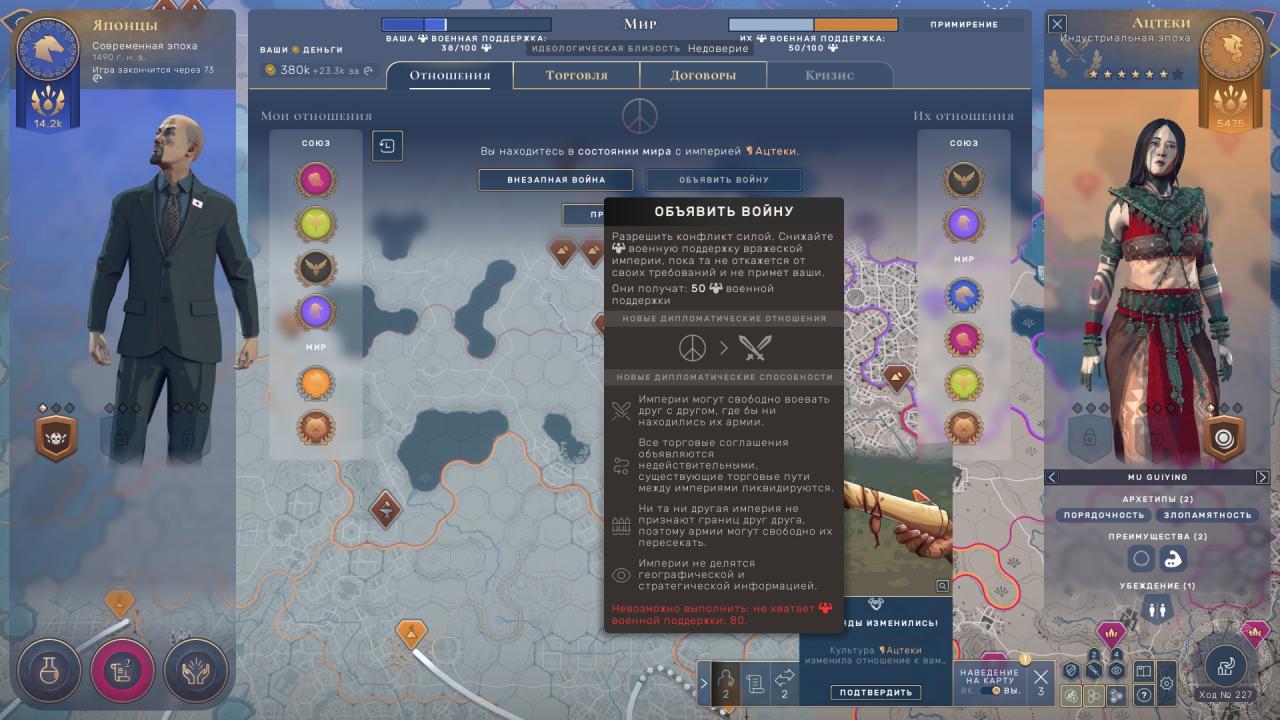The height and width of the screenshot is (720, 1280).
Task: Open the research flask button
Action: click(x=47, y=669)
